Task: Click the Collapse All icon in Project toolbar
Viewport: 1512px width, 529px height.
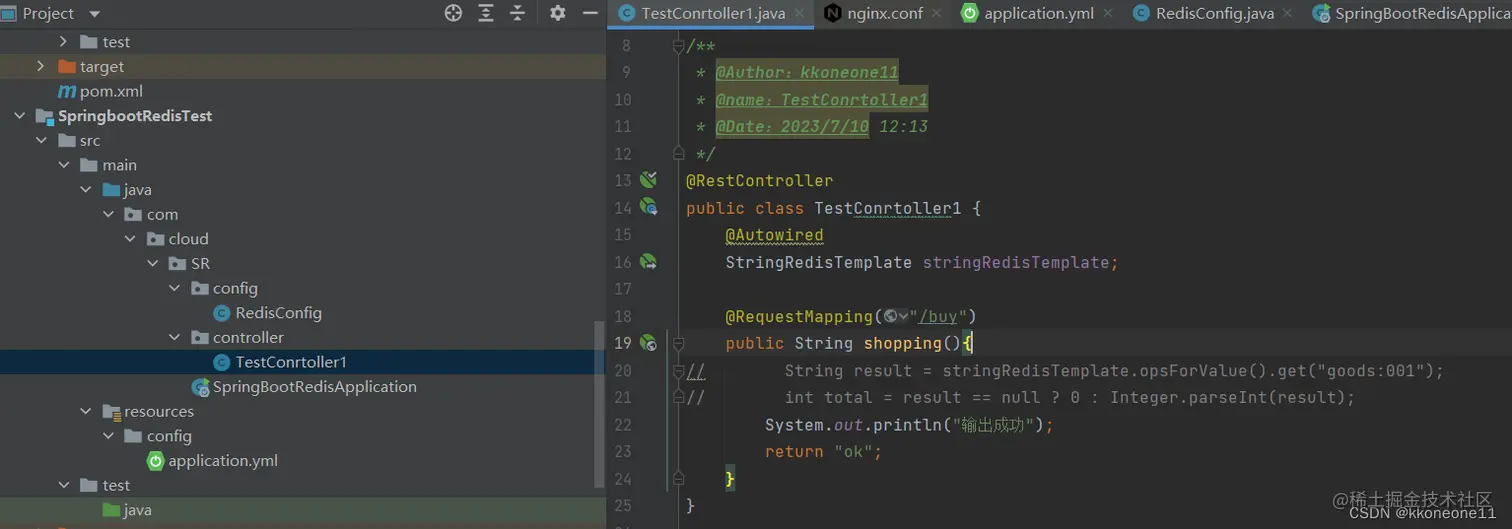Action: click(x=517, y=13)
